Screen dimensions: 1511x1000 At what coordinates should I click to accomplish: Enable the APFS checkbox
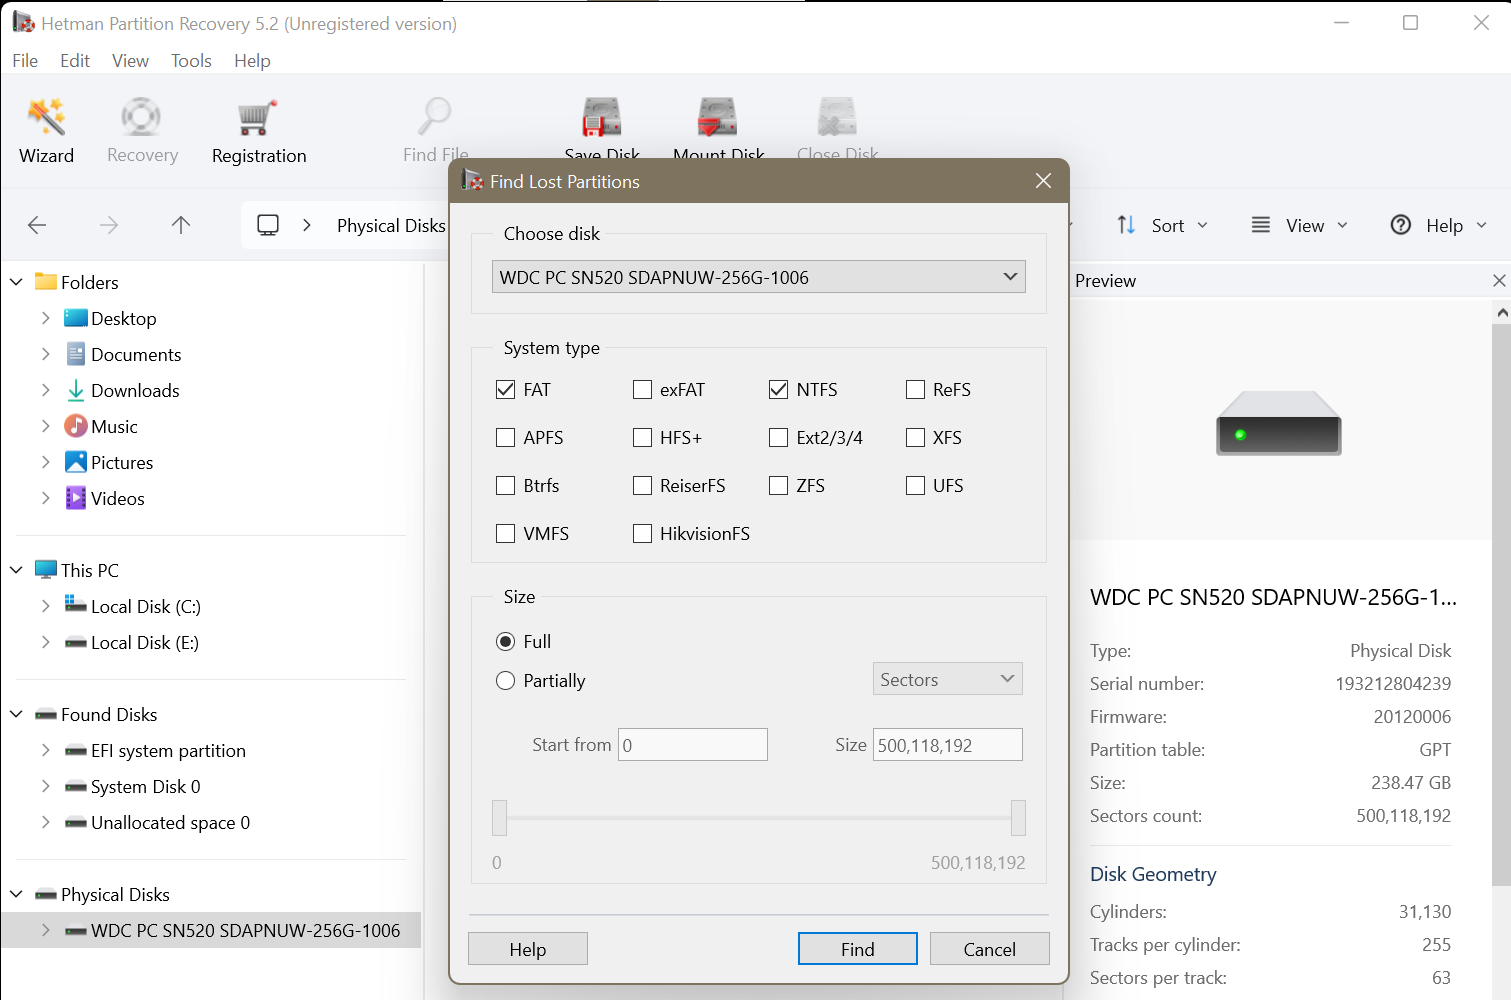[x=506, y=438]
